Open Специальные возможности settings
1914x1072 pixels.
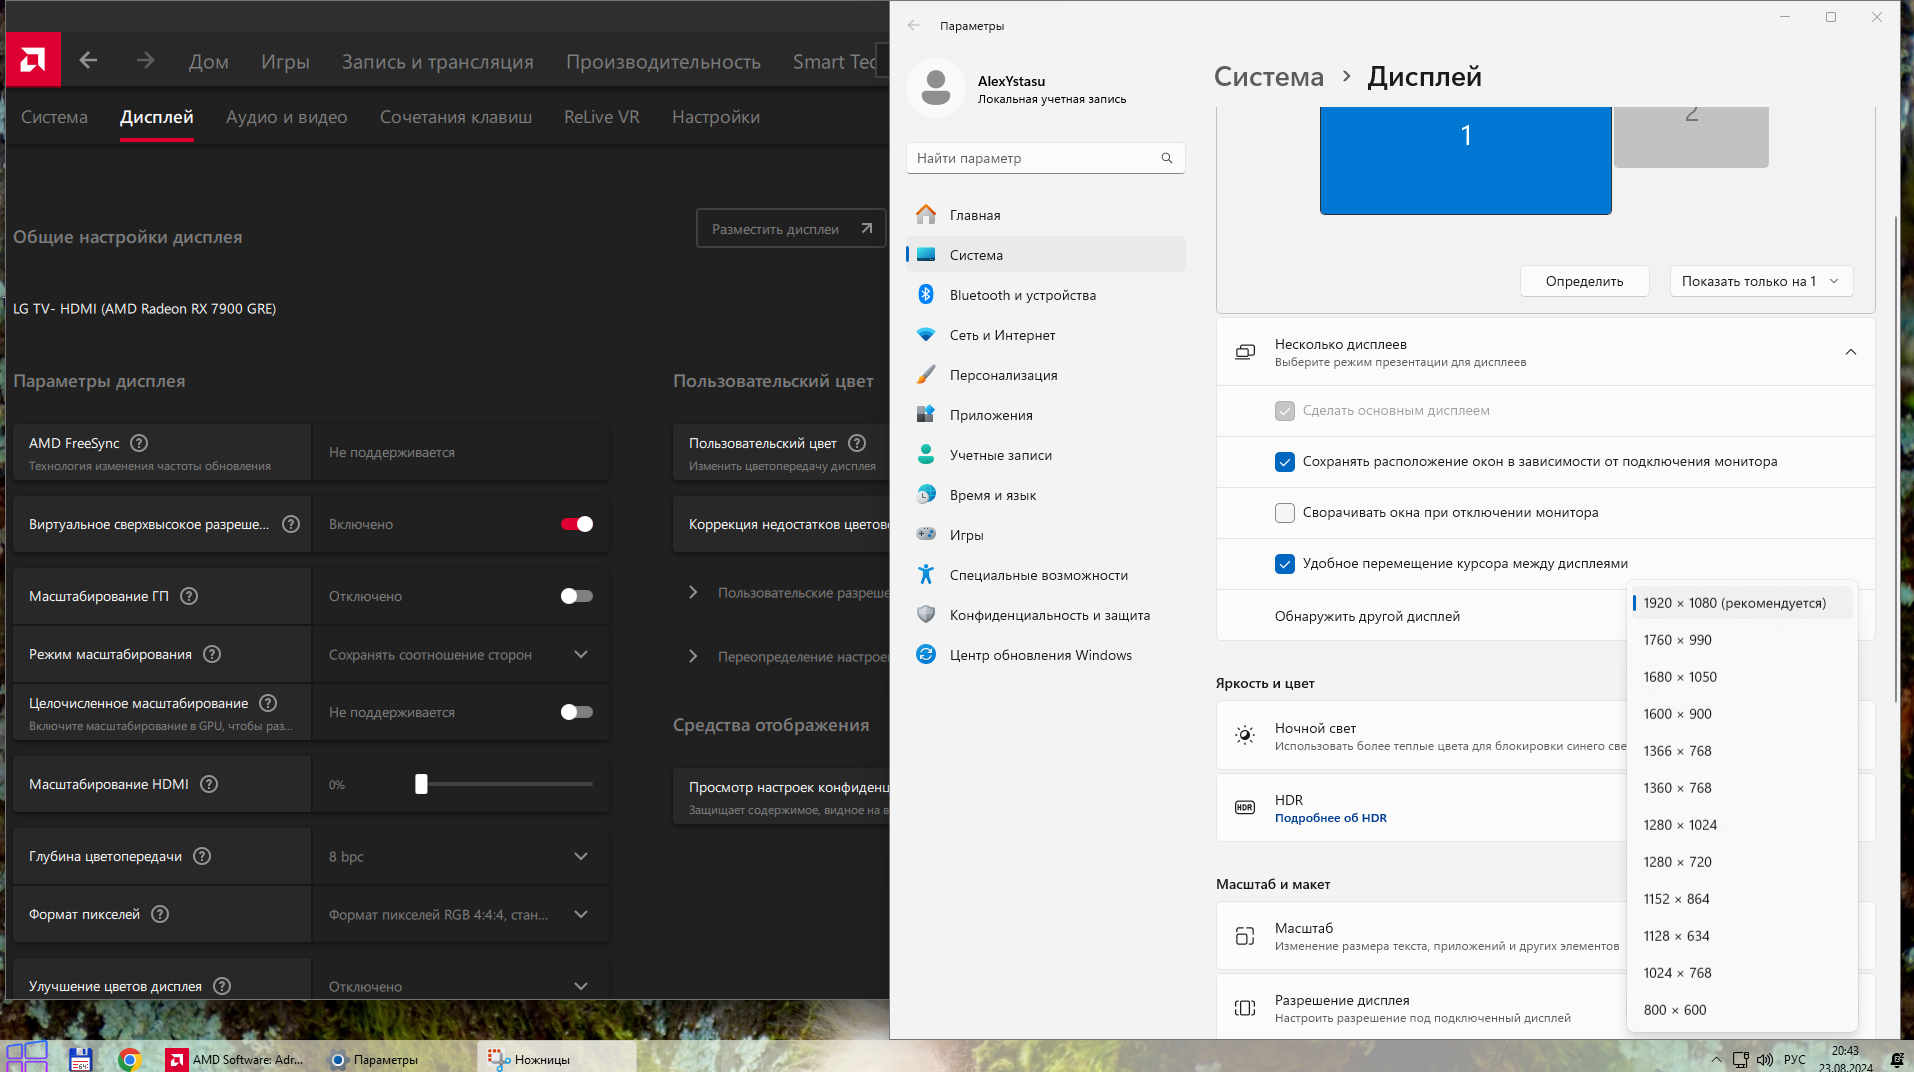tap(1046, 575)
